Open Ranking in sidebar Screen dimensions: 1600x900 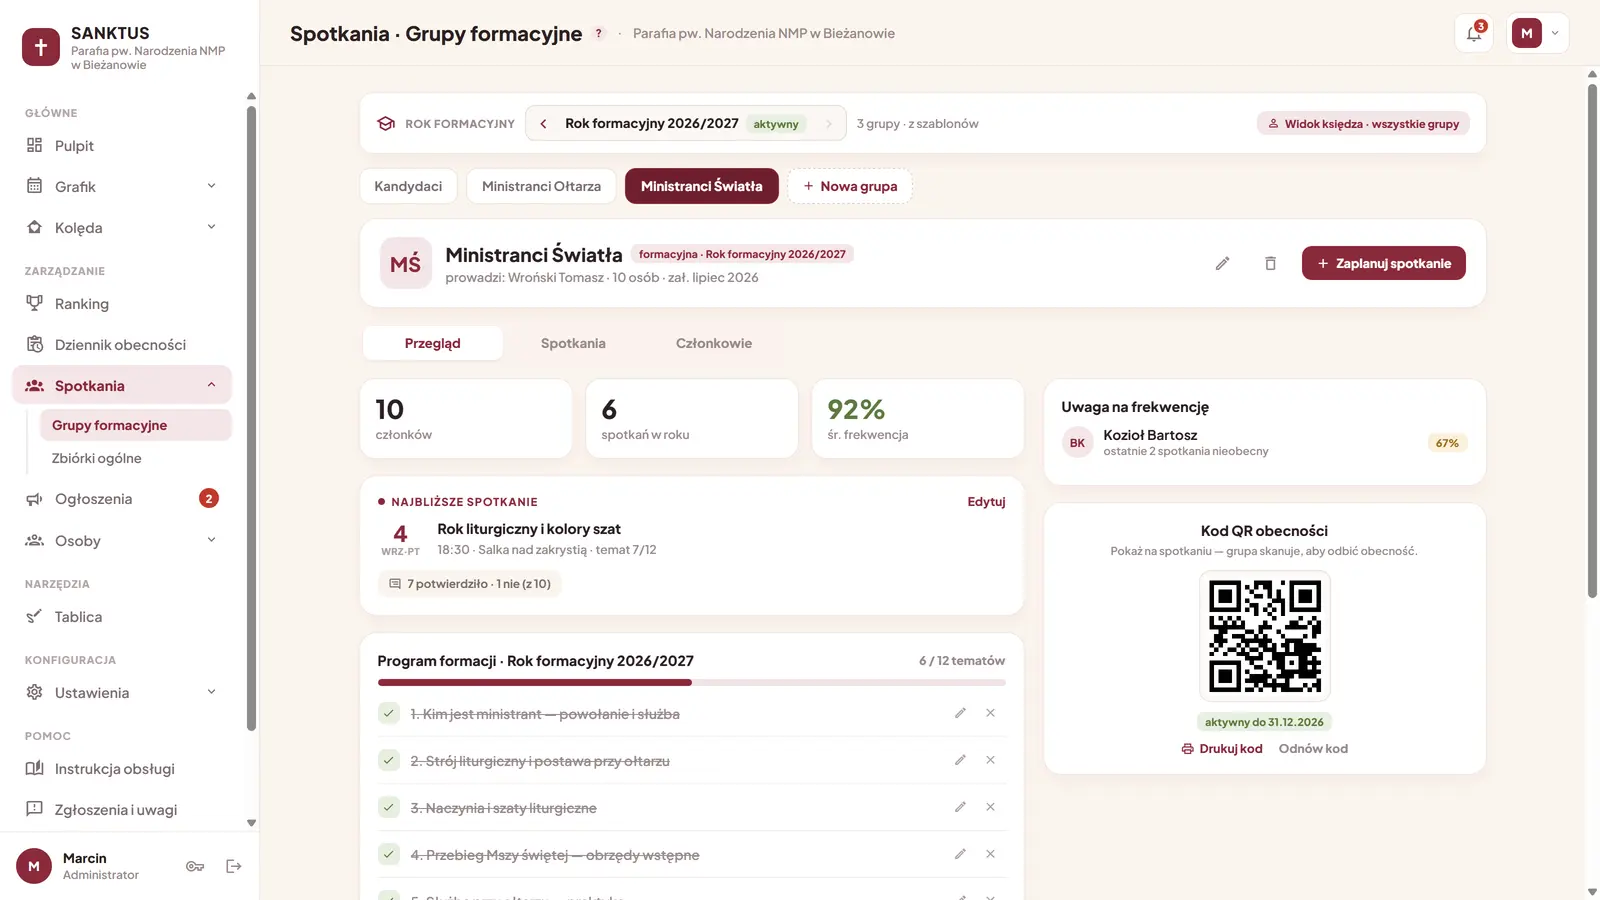[x=122, y=304]
